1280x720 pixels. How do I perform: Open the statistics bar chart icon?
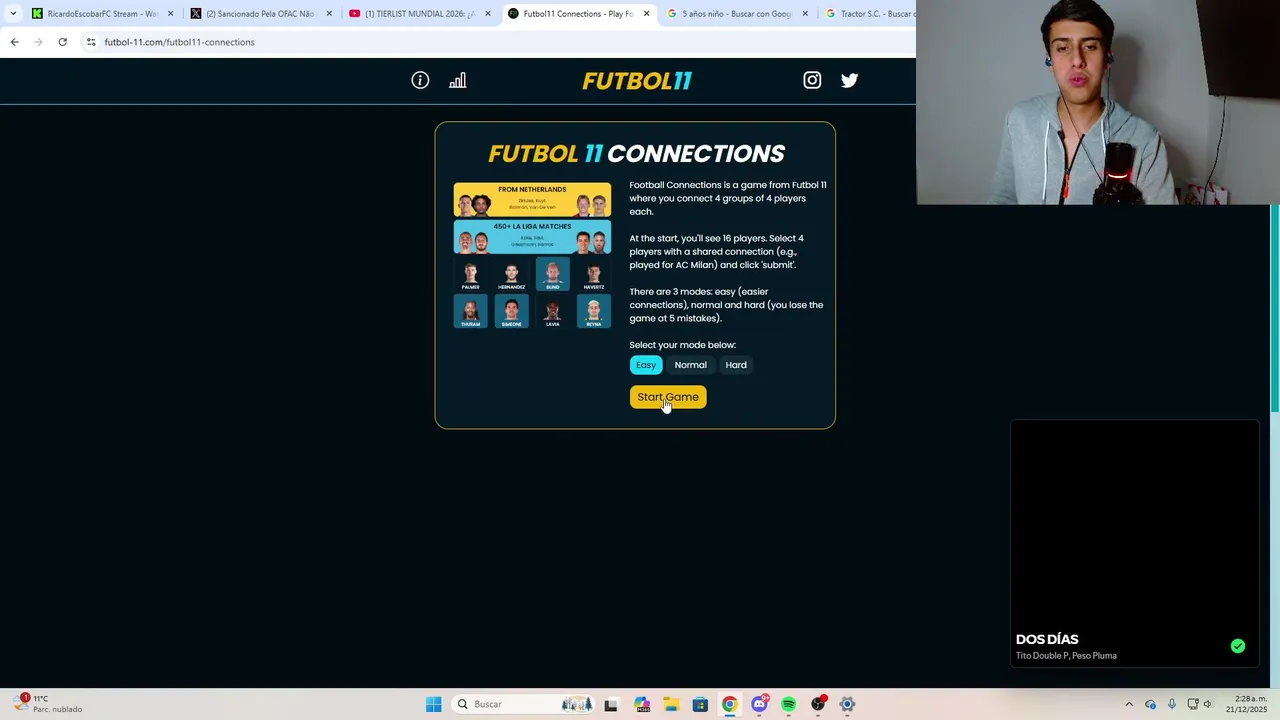coord(458,80)
